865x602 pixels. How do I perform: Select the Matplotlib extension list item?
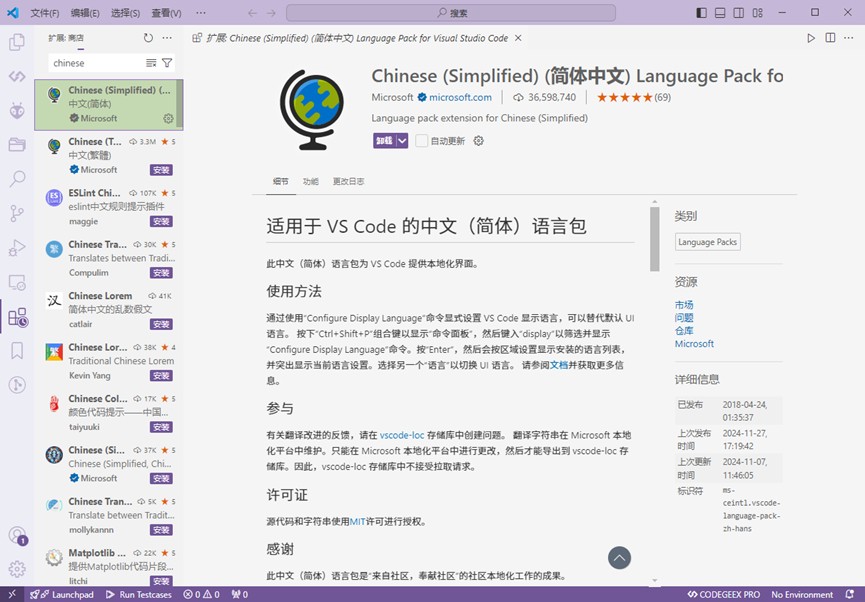coord(109,566)
